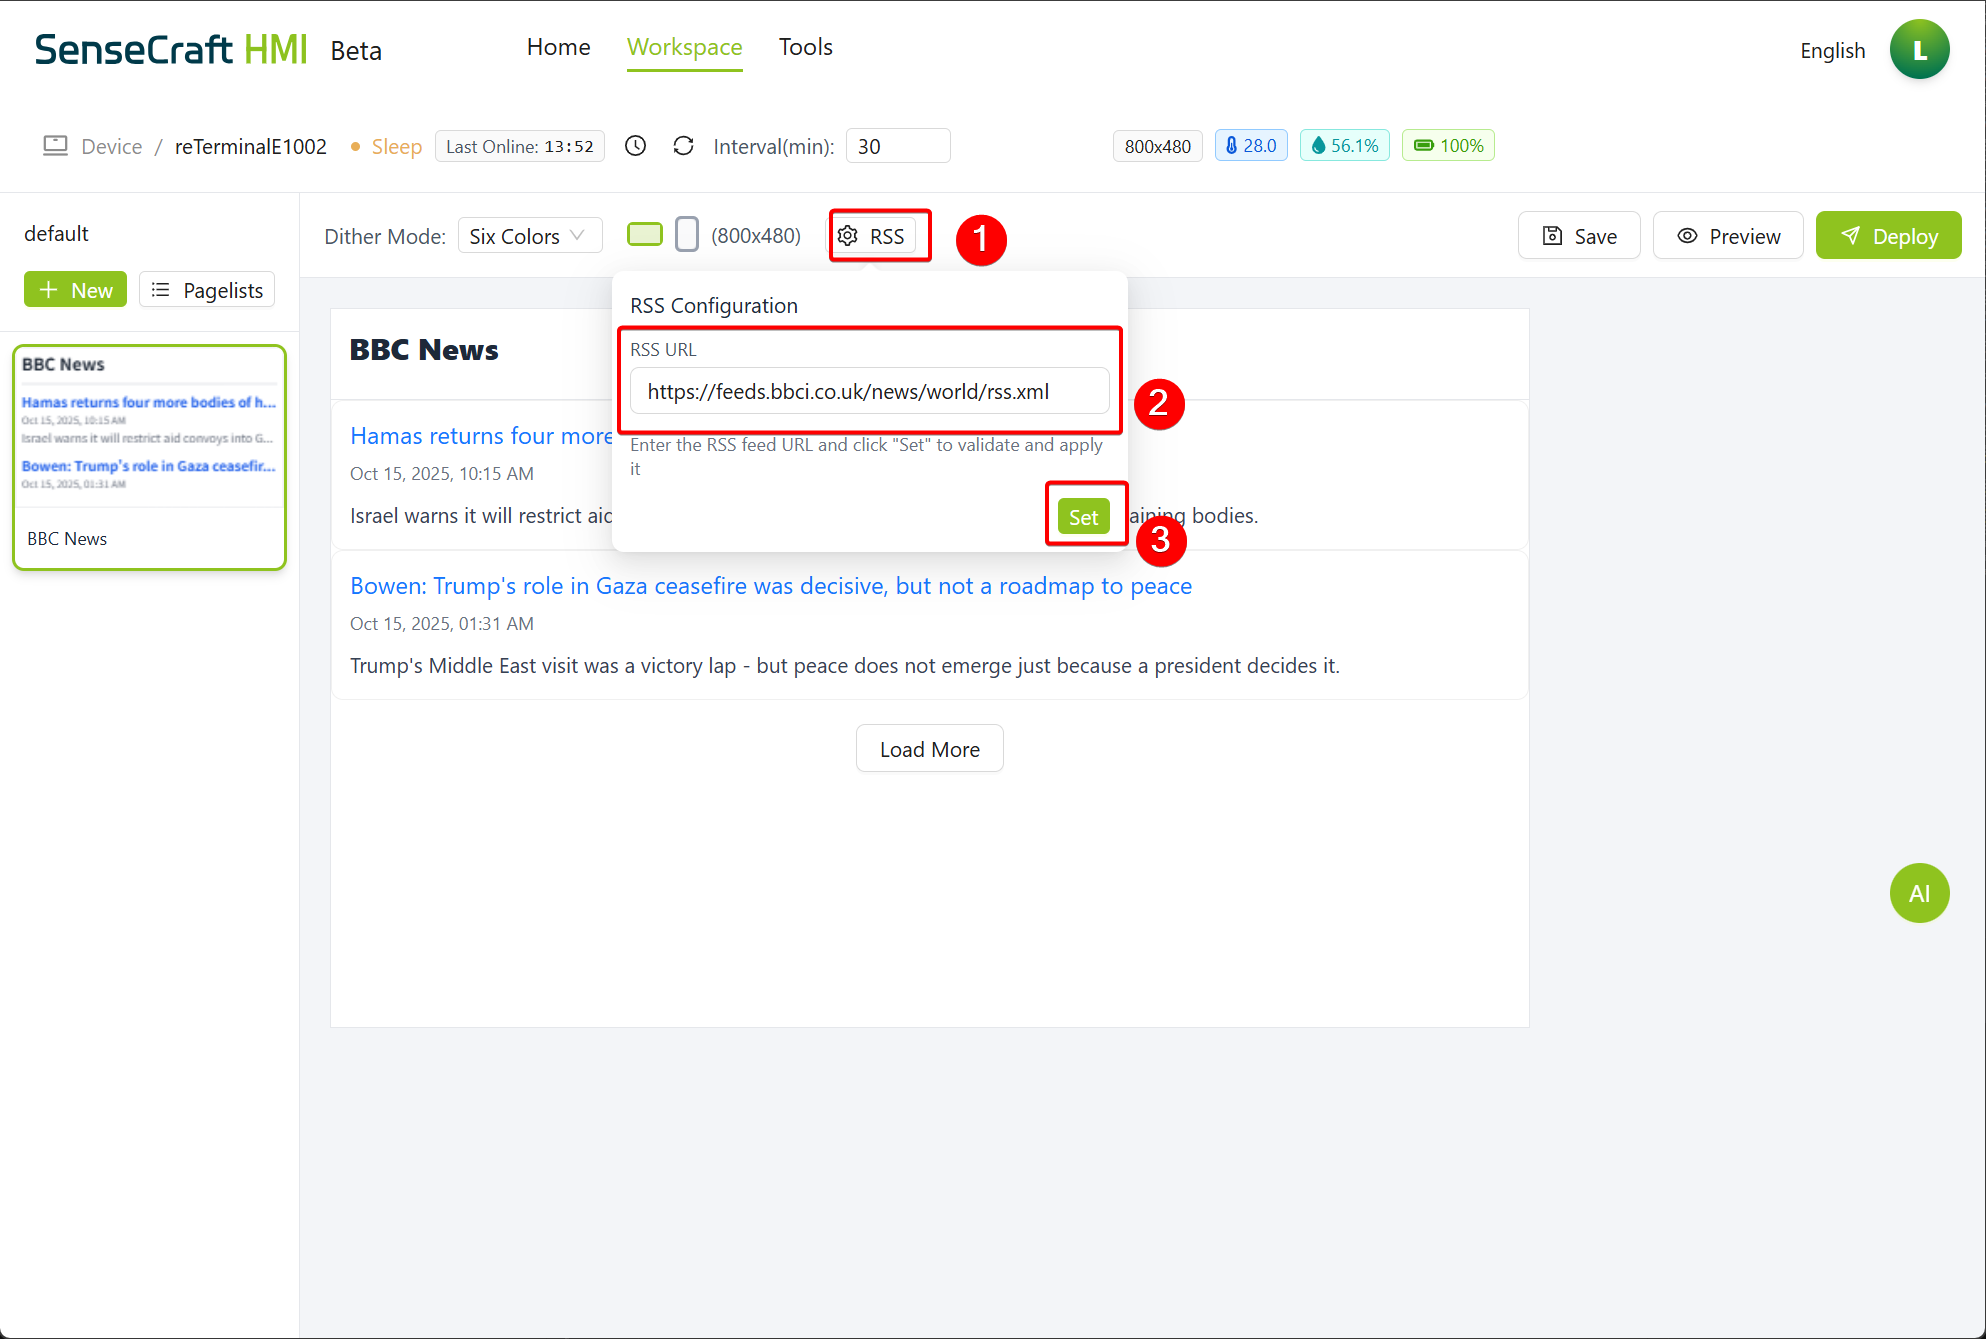1986x1339 pixels.
Task: Click the temperature 28.0 badge
Action: pos(1250,146)
